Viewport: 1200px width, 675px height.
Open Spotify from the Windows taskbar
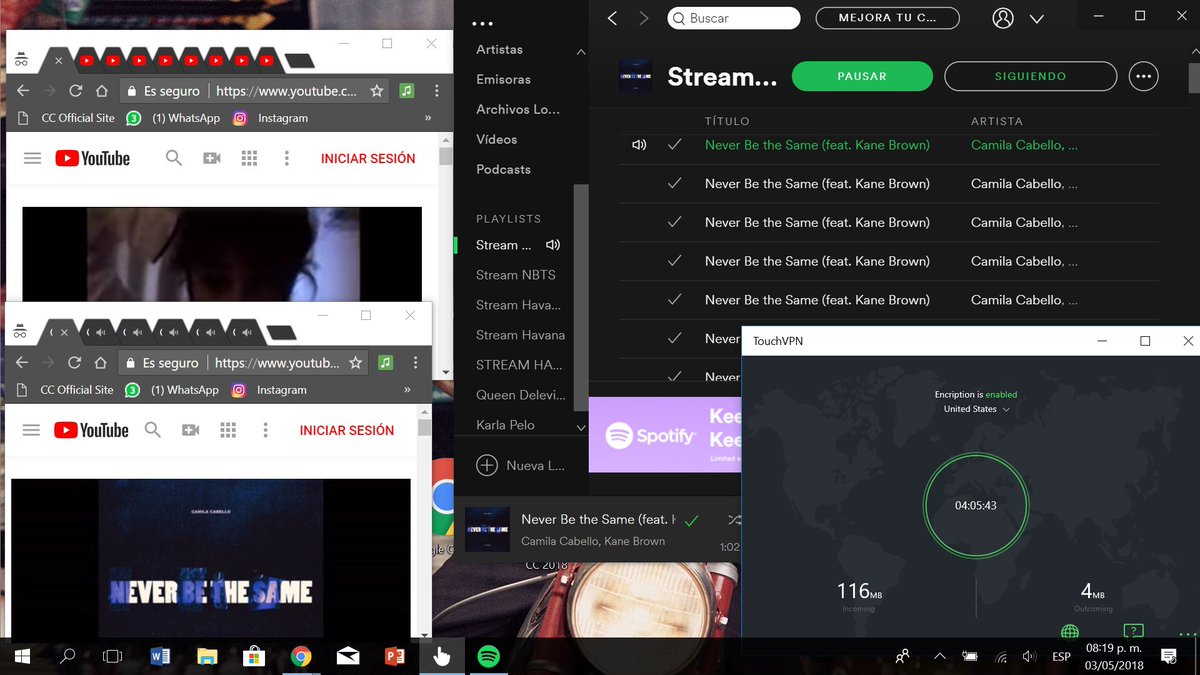[488, 656]
